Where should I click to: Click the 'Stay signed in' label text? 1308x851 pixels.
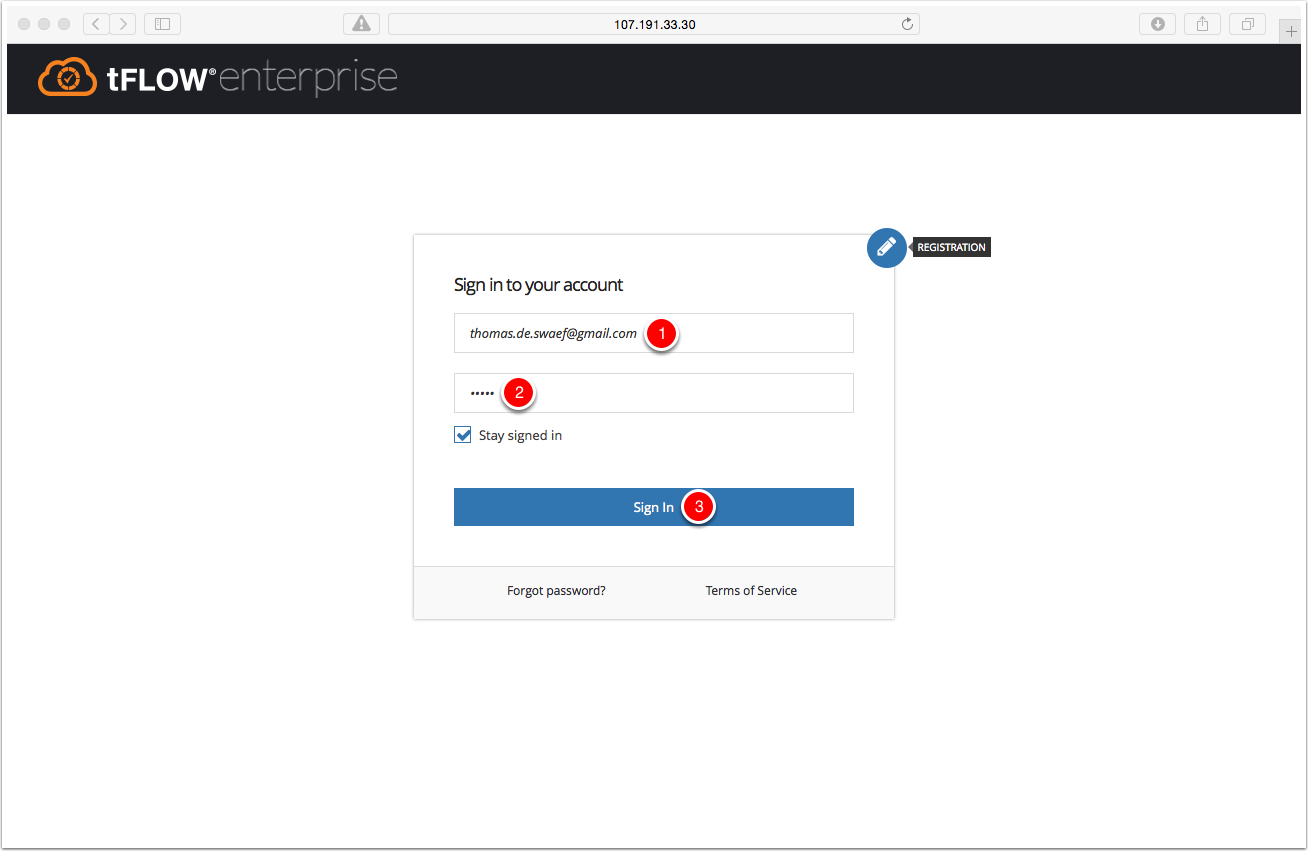pos(520,436)
